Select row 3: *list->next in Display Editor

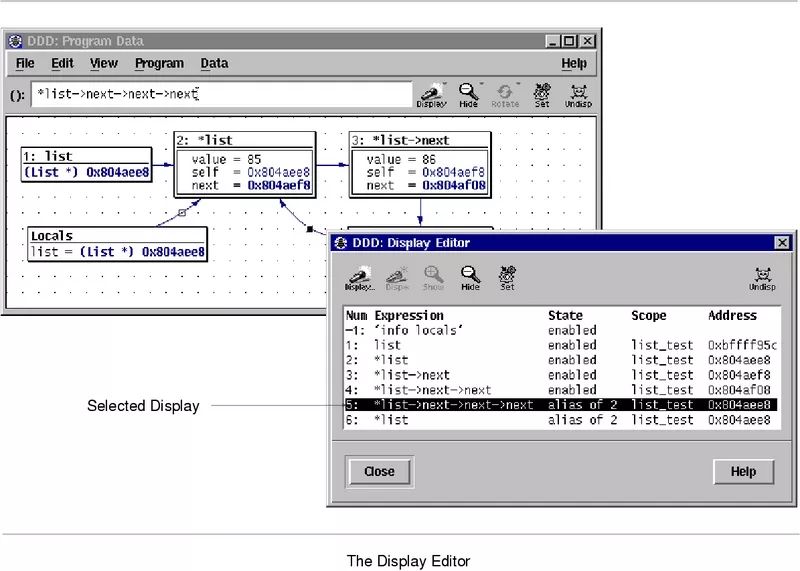(x=561, y=375)
